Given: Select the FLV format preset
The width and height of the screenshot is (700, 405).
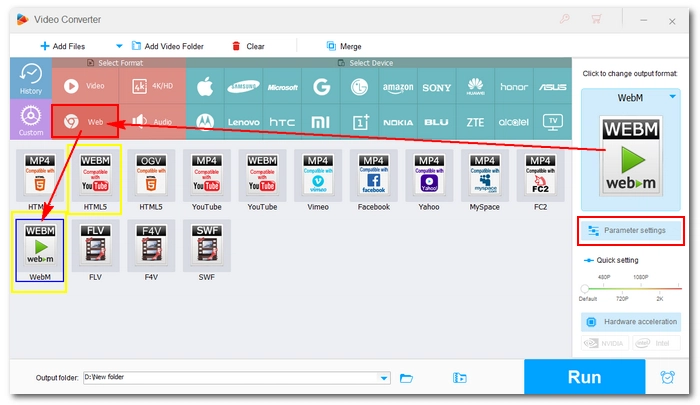Looking at the screenshot, I should click(95, 251).
